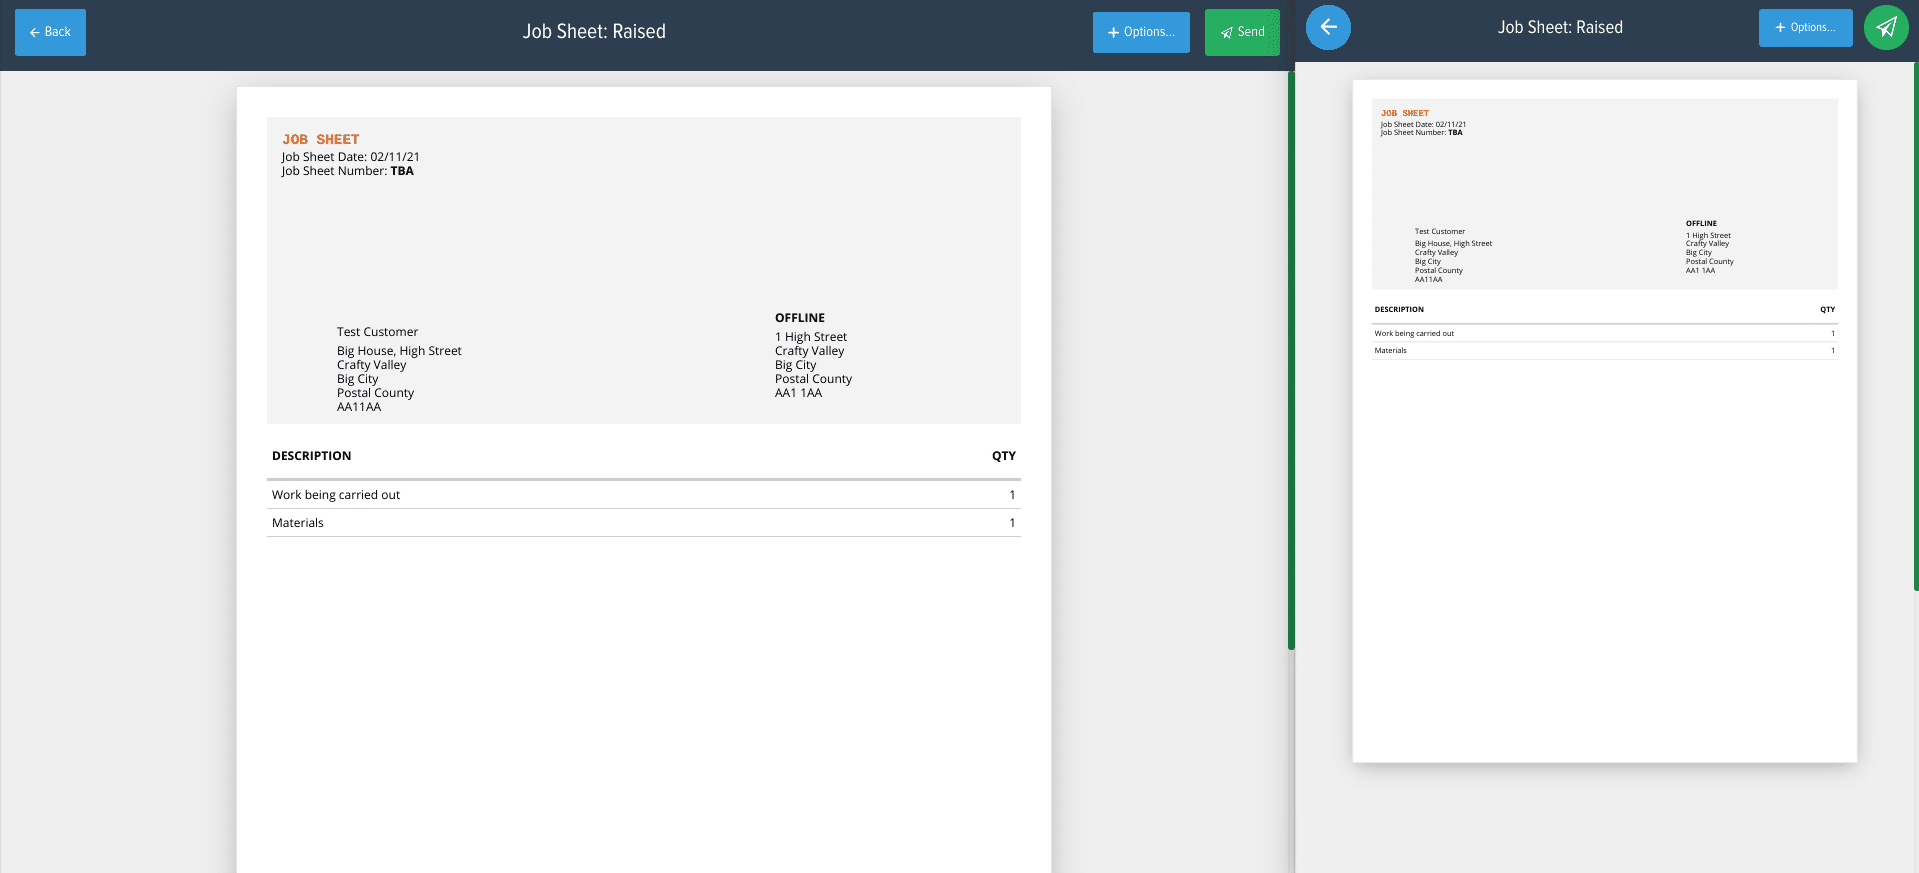Click 'Job Sheet: Raised' title in right panel
1919x873 pixels.
pyautogui.click(x=1560, y=27)
